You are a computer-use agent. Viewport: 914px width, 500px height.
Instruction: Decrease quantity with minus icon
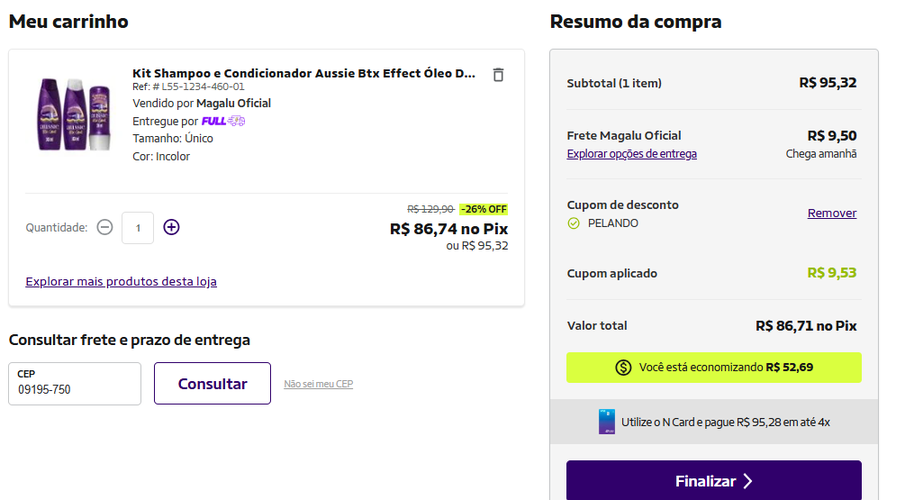pyautogui.click(x=105, y=227)
